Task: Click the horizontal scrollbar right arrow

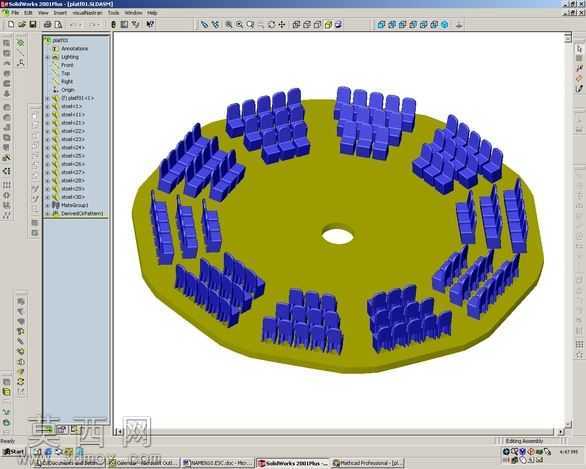Action: 561,432
